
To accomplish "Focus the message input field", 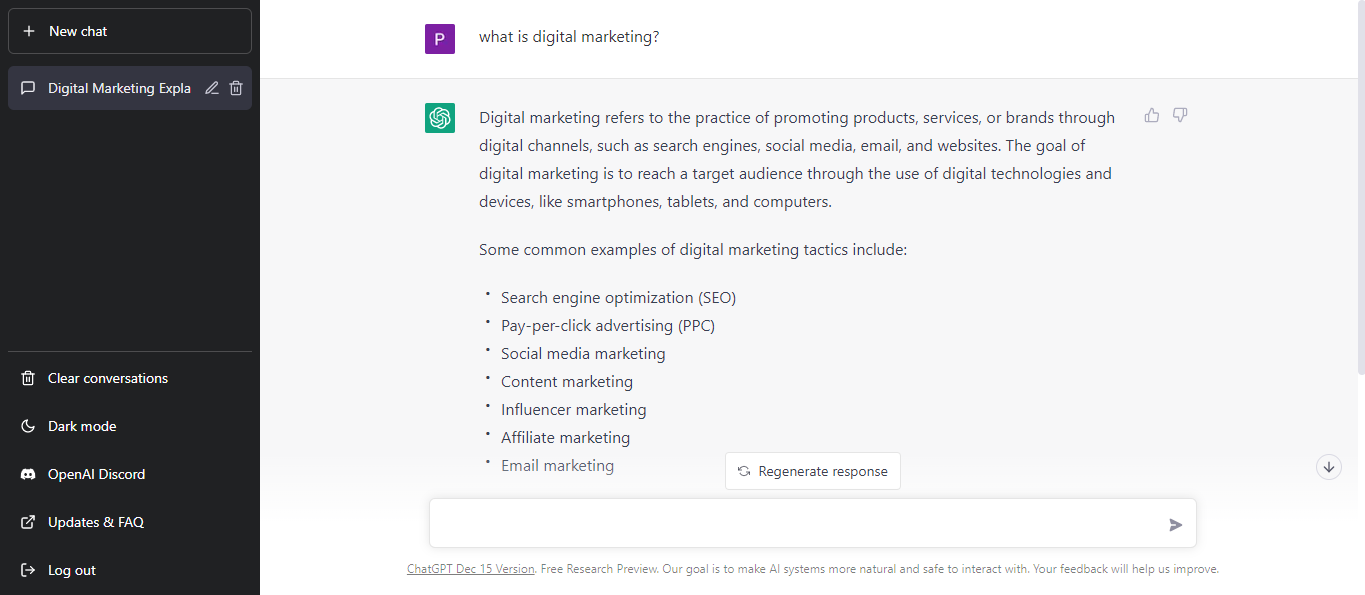I will pyautogui.click(x=795, y=524).
